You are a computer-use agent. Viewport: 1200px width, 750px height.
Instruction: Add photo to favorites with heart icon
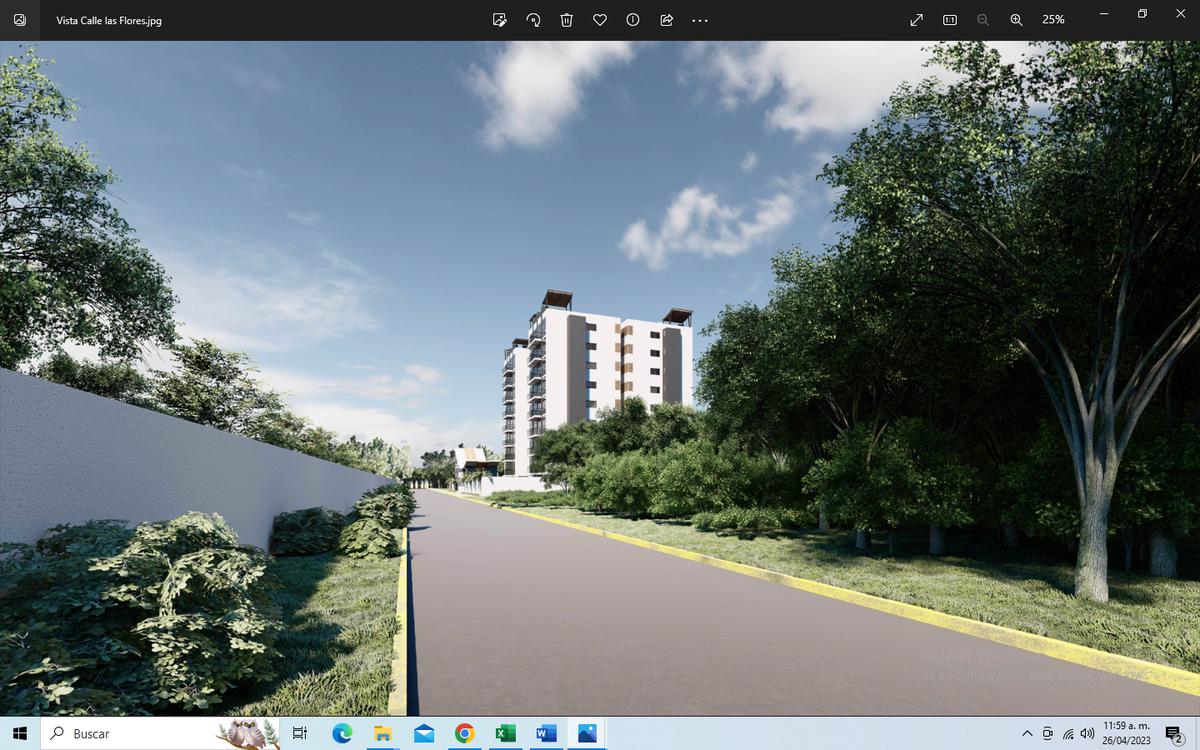click(x=600, y=20)
